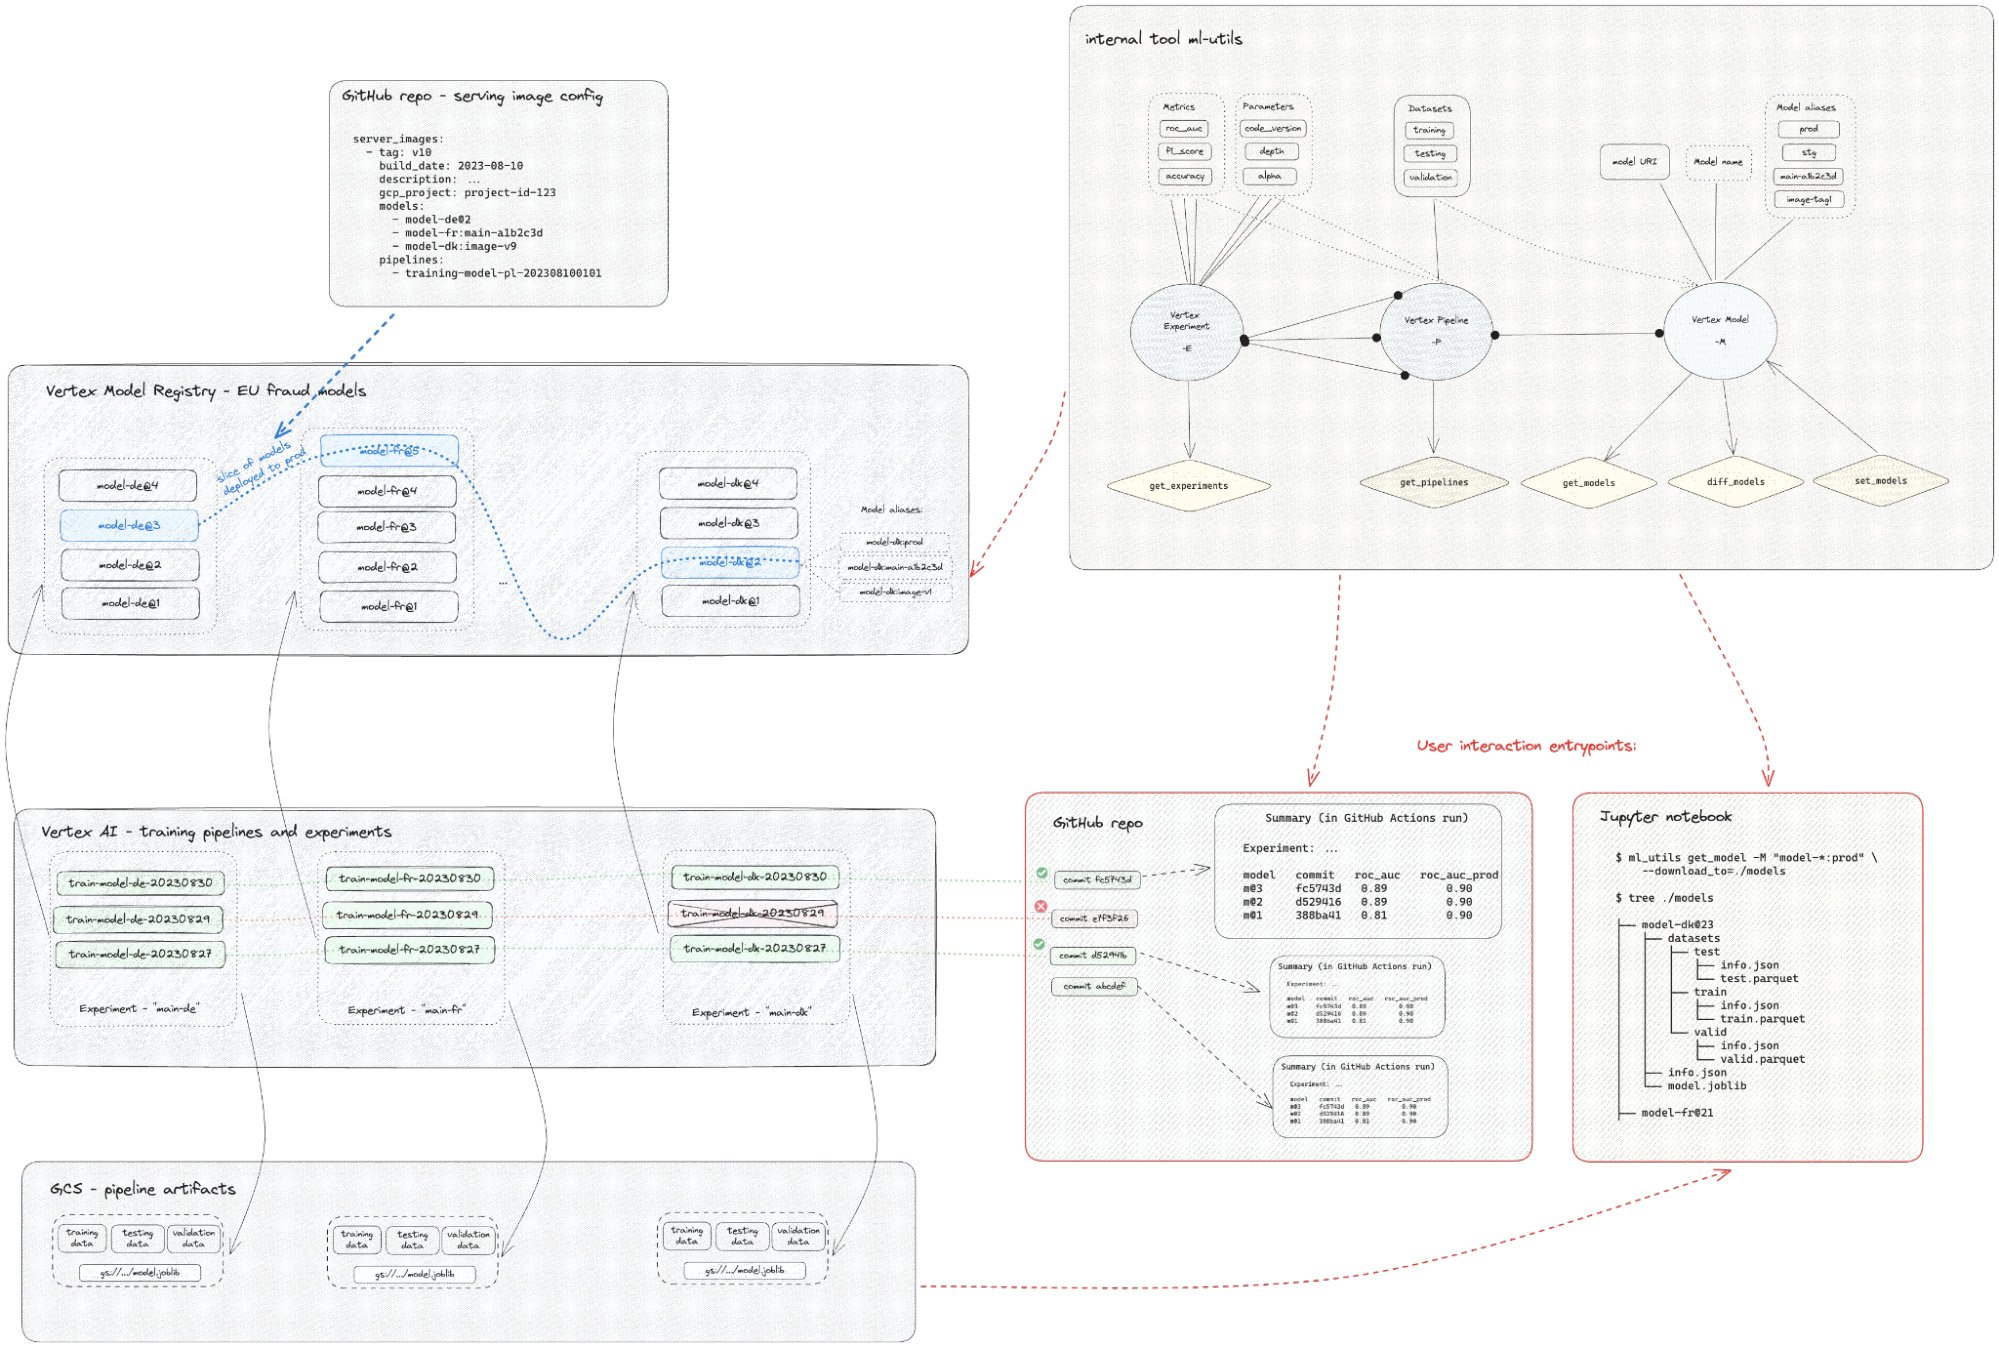Click green check beside commit d52946
The height and width of the screenshot is (1347, 1999).
pyautogui.click(x=1039, y=944)
